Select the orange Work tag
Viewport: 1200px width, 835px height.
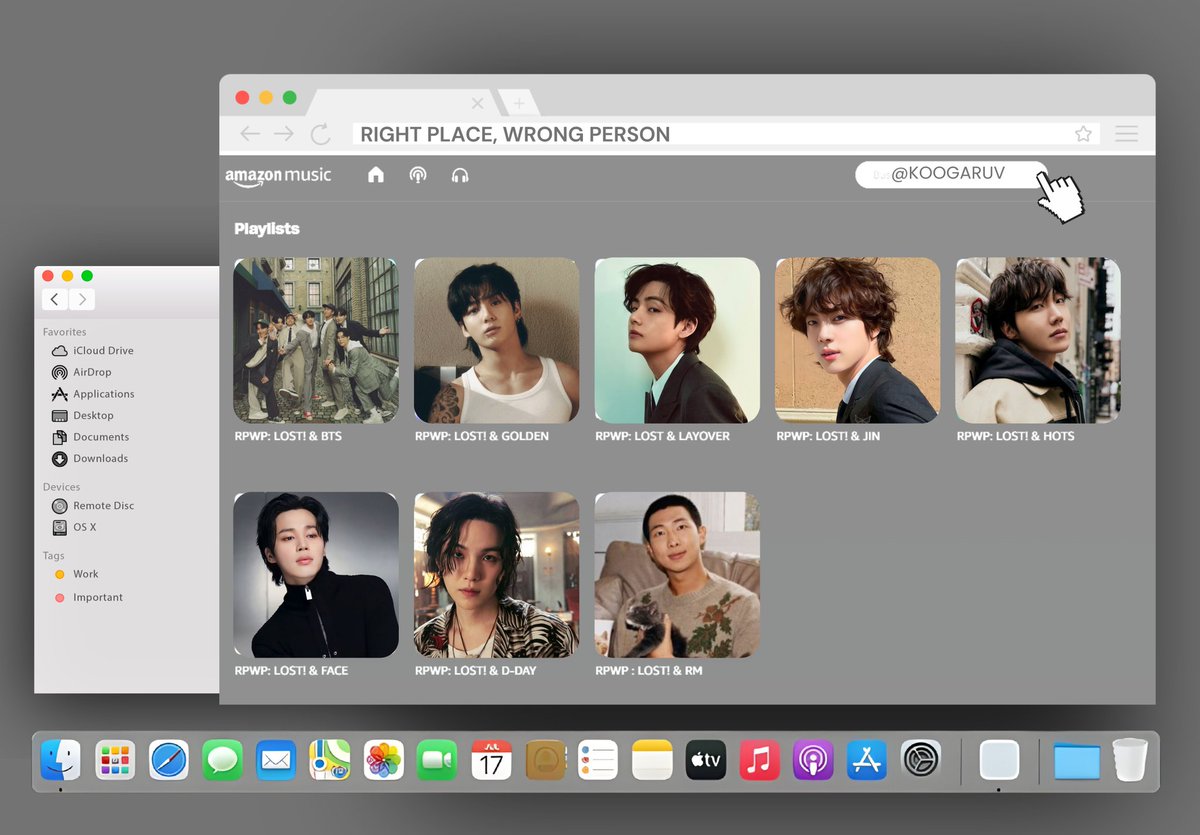click(x=76, y=574)
